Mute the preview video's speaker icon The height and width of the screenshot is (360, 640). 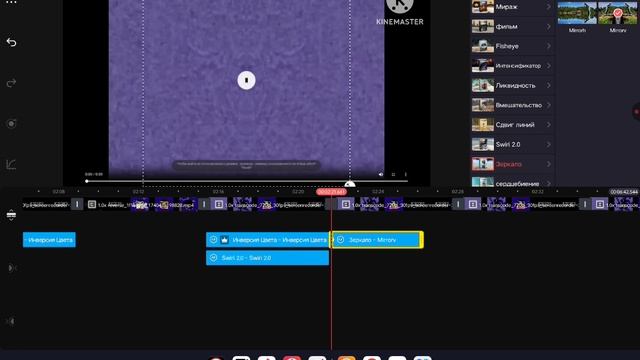tap(381, 174)
